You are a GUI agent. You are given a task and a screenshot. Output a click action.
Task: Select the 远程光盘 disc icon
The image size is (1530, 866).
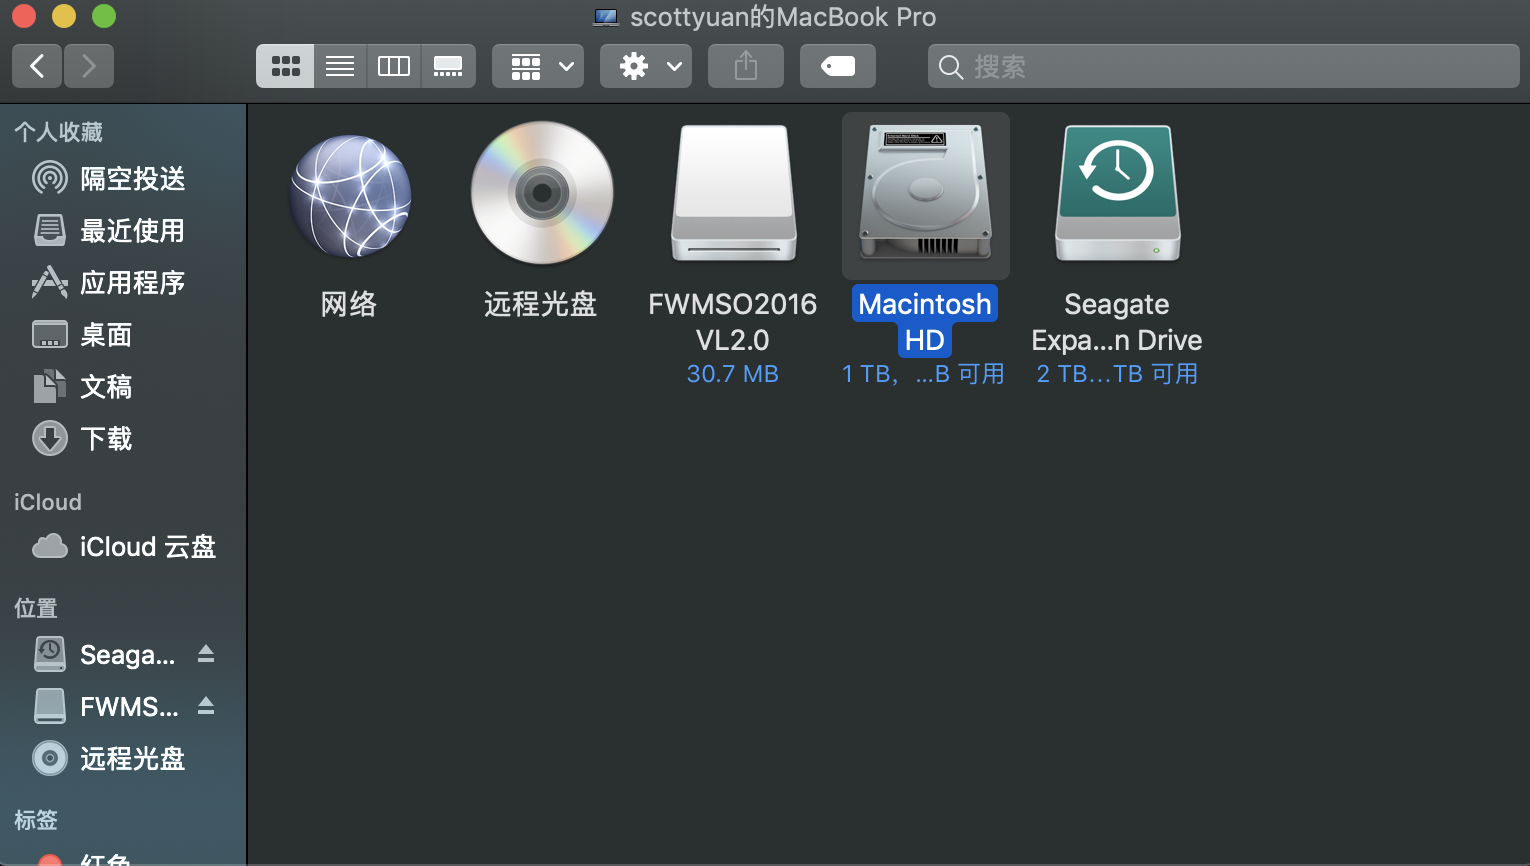(542, 193)
